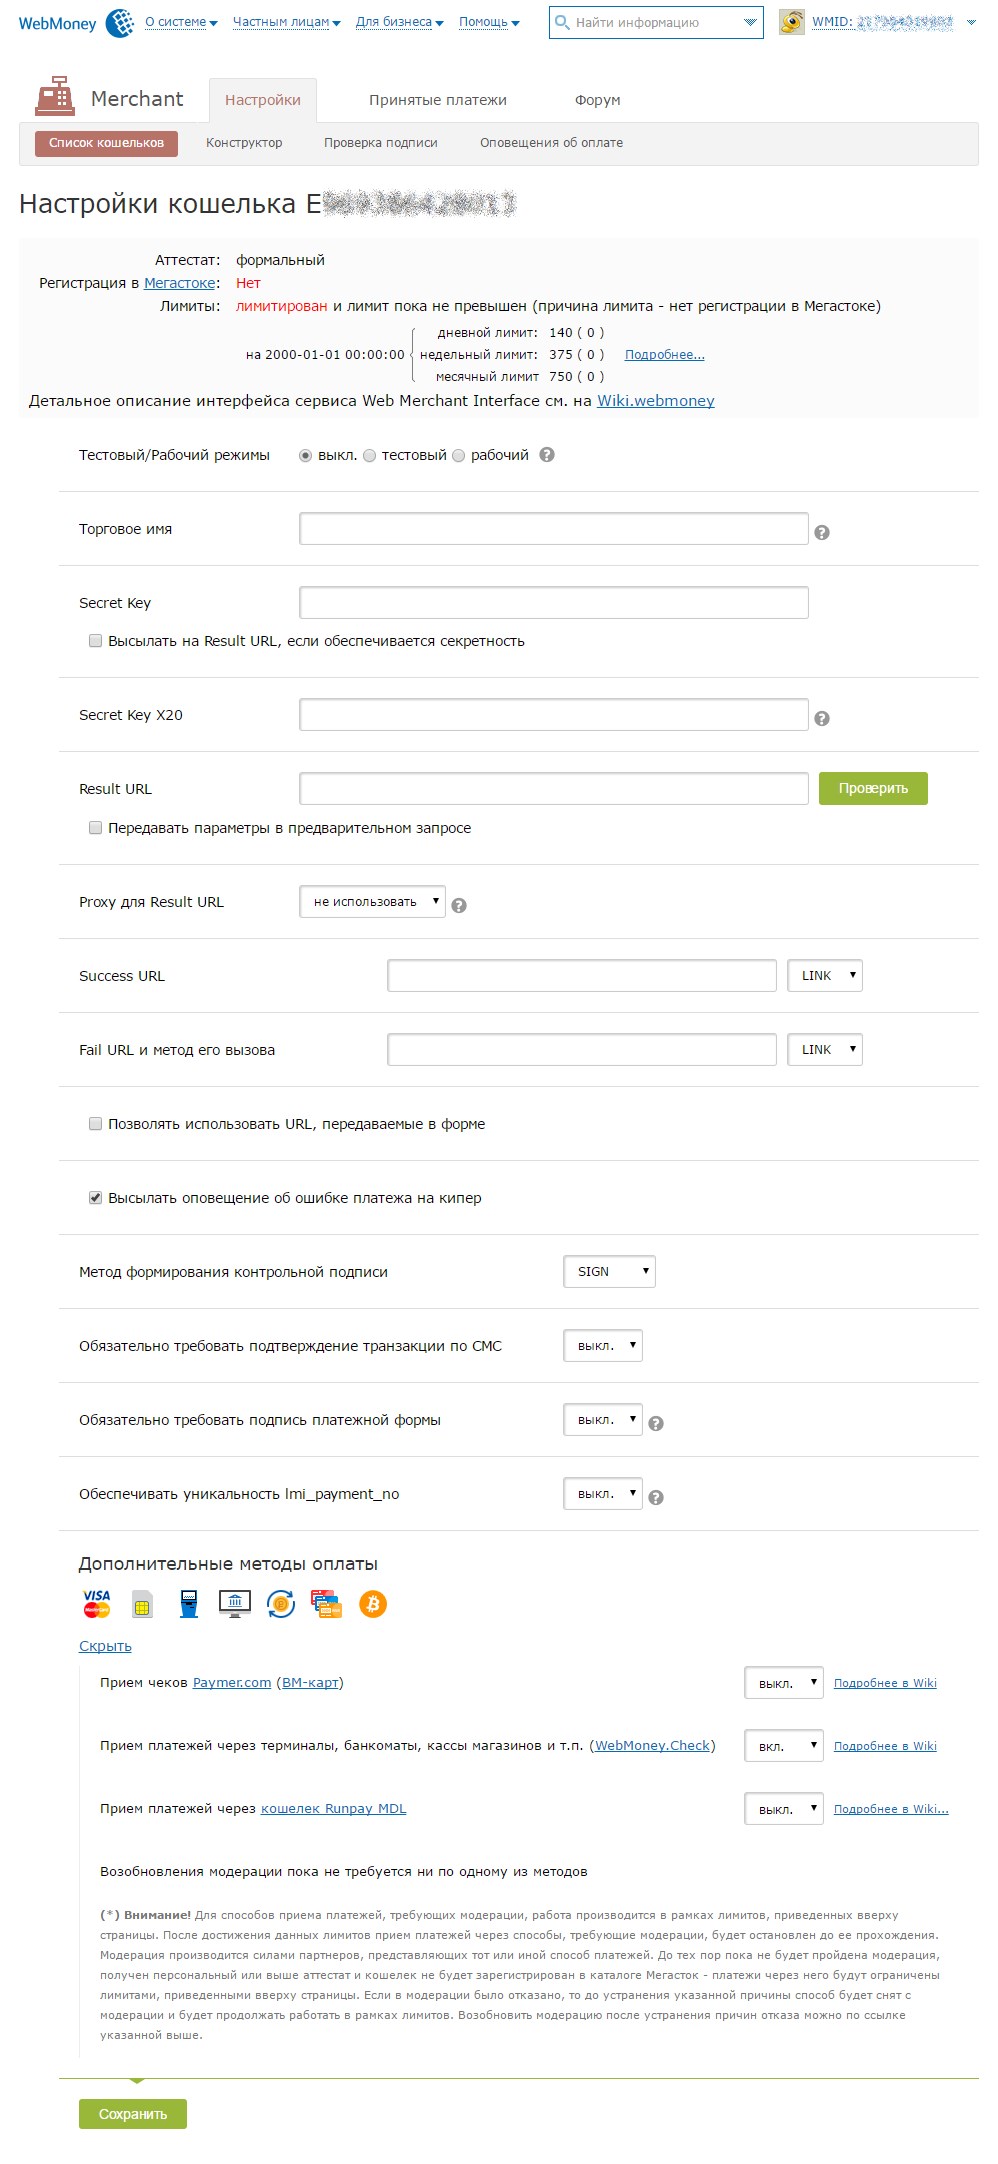
Task: Open the Wiki.webmoney link
Action: (655, 401)
